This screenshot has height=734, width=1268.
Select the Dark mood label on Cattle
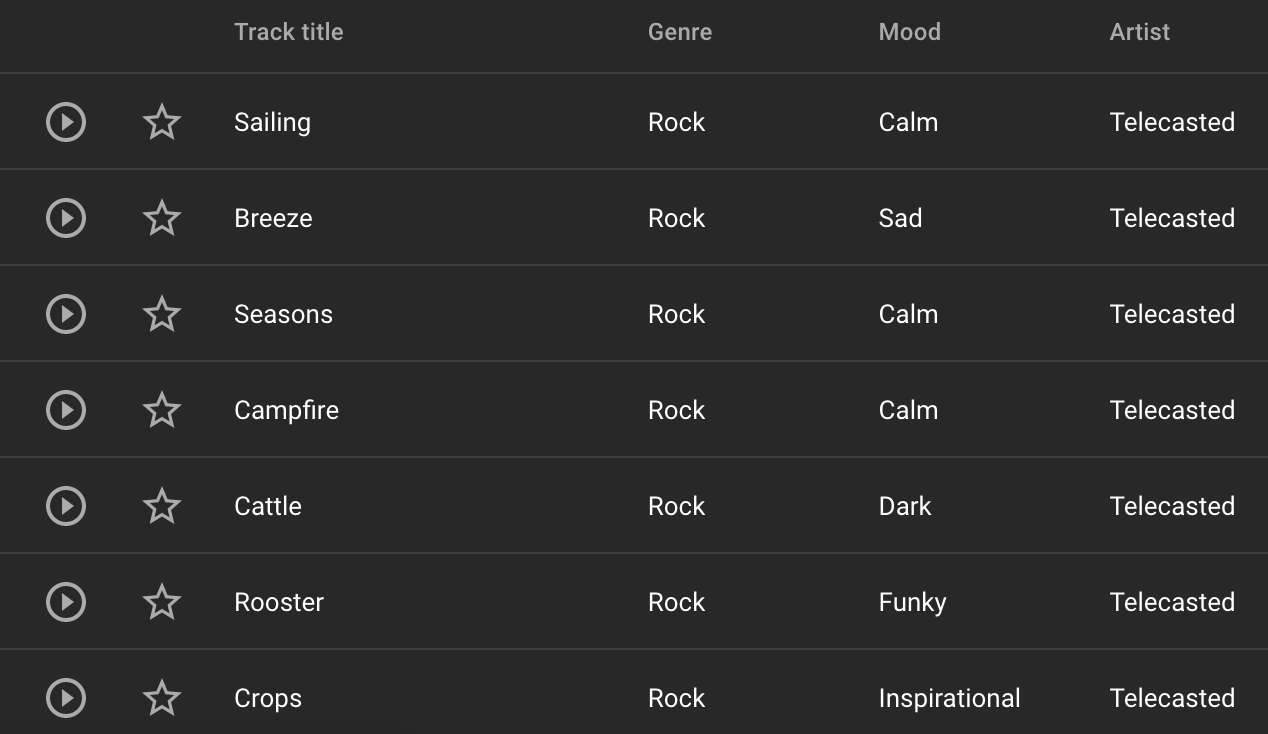[x=905, y=505]
